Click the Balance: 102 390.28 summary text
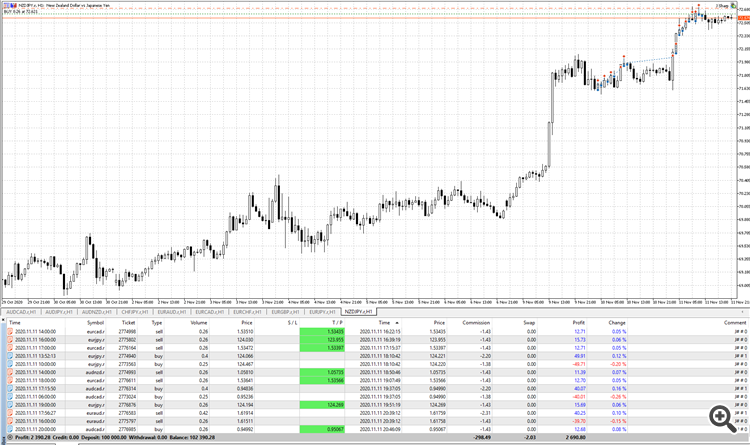 coord(191,437)
